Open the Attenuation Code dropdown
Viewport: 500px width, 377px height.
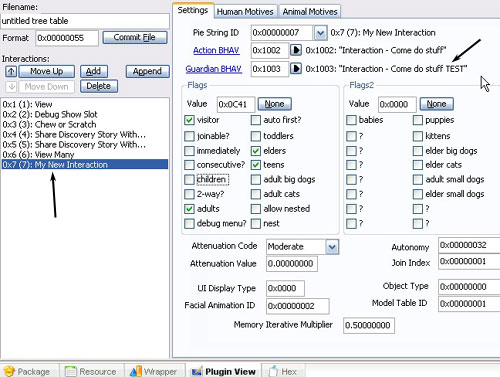point(332,247)
